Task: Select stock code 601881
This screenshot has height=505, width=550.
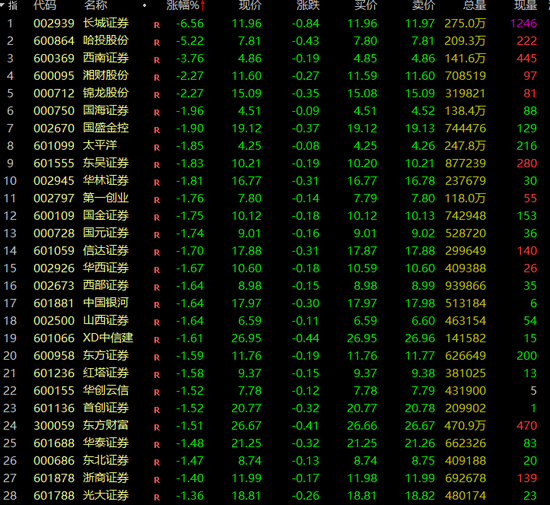Action: coord(54,303)
